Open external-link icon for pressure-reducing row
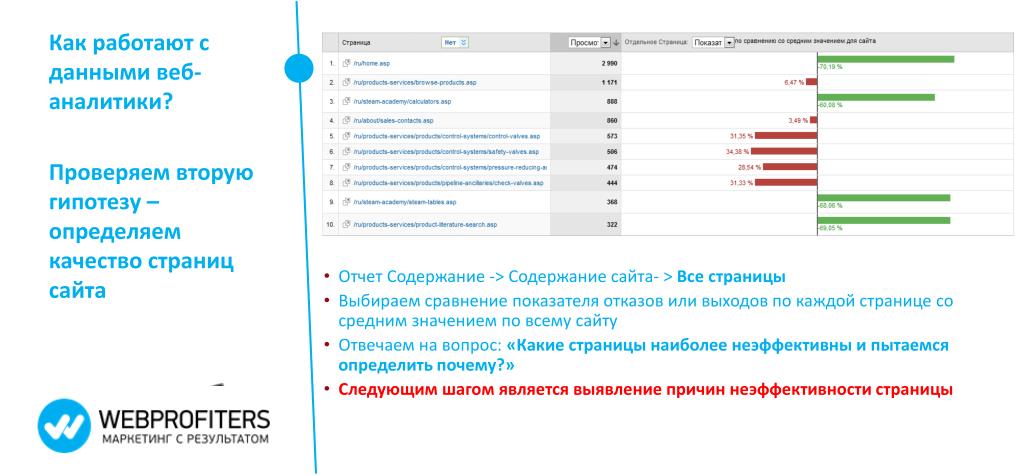Viewport: 1023px width, 476px height. (x=346, y=168)
